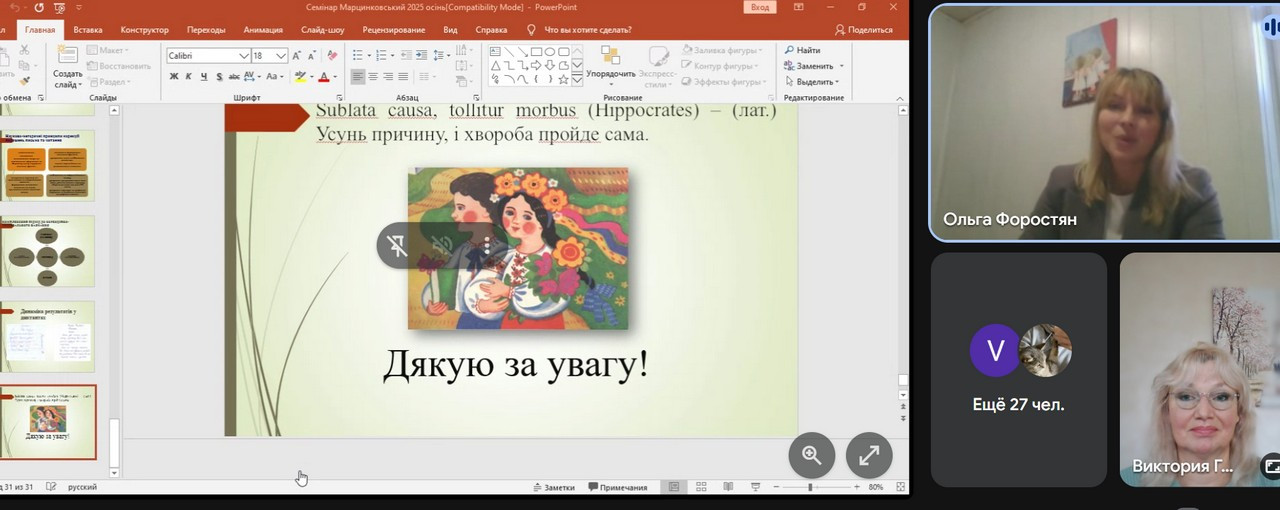Start slideshow from status bar icon
The height and width of the screenshot is (510, 1280).
(755, 487)
